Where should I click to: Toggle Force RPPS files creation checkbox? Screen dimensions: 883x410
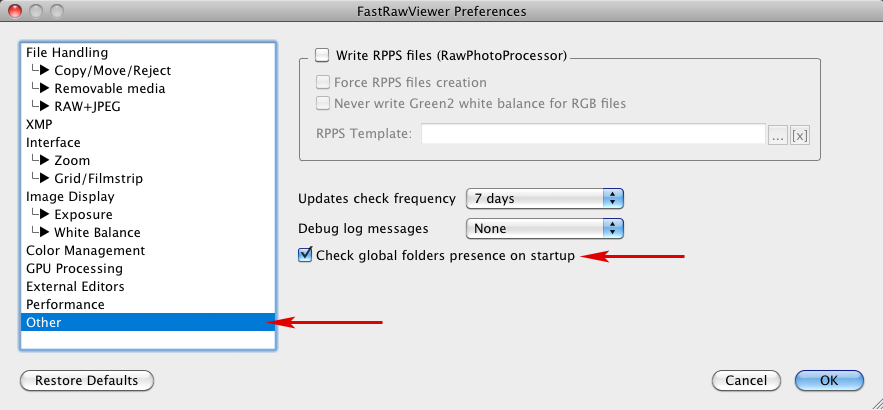click(x=323, y=83)
